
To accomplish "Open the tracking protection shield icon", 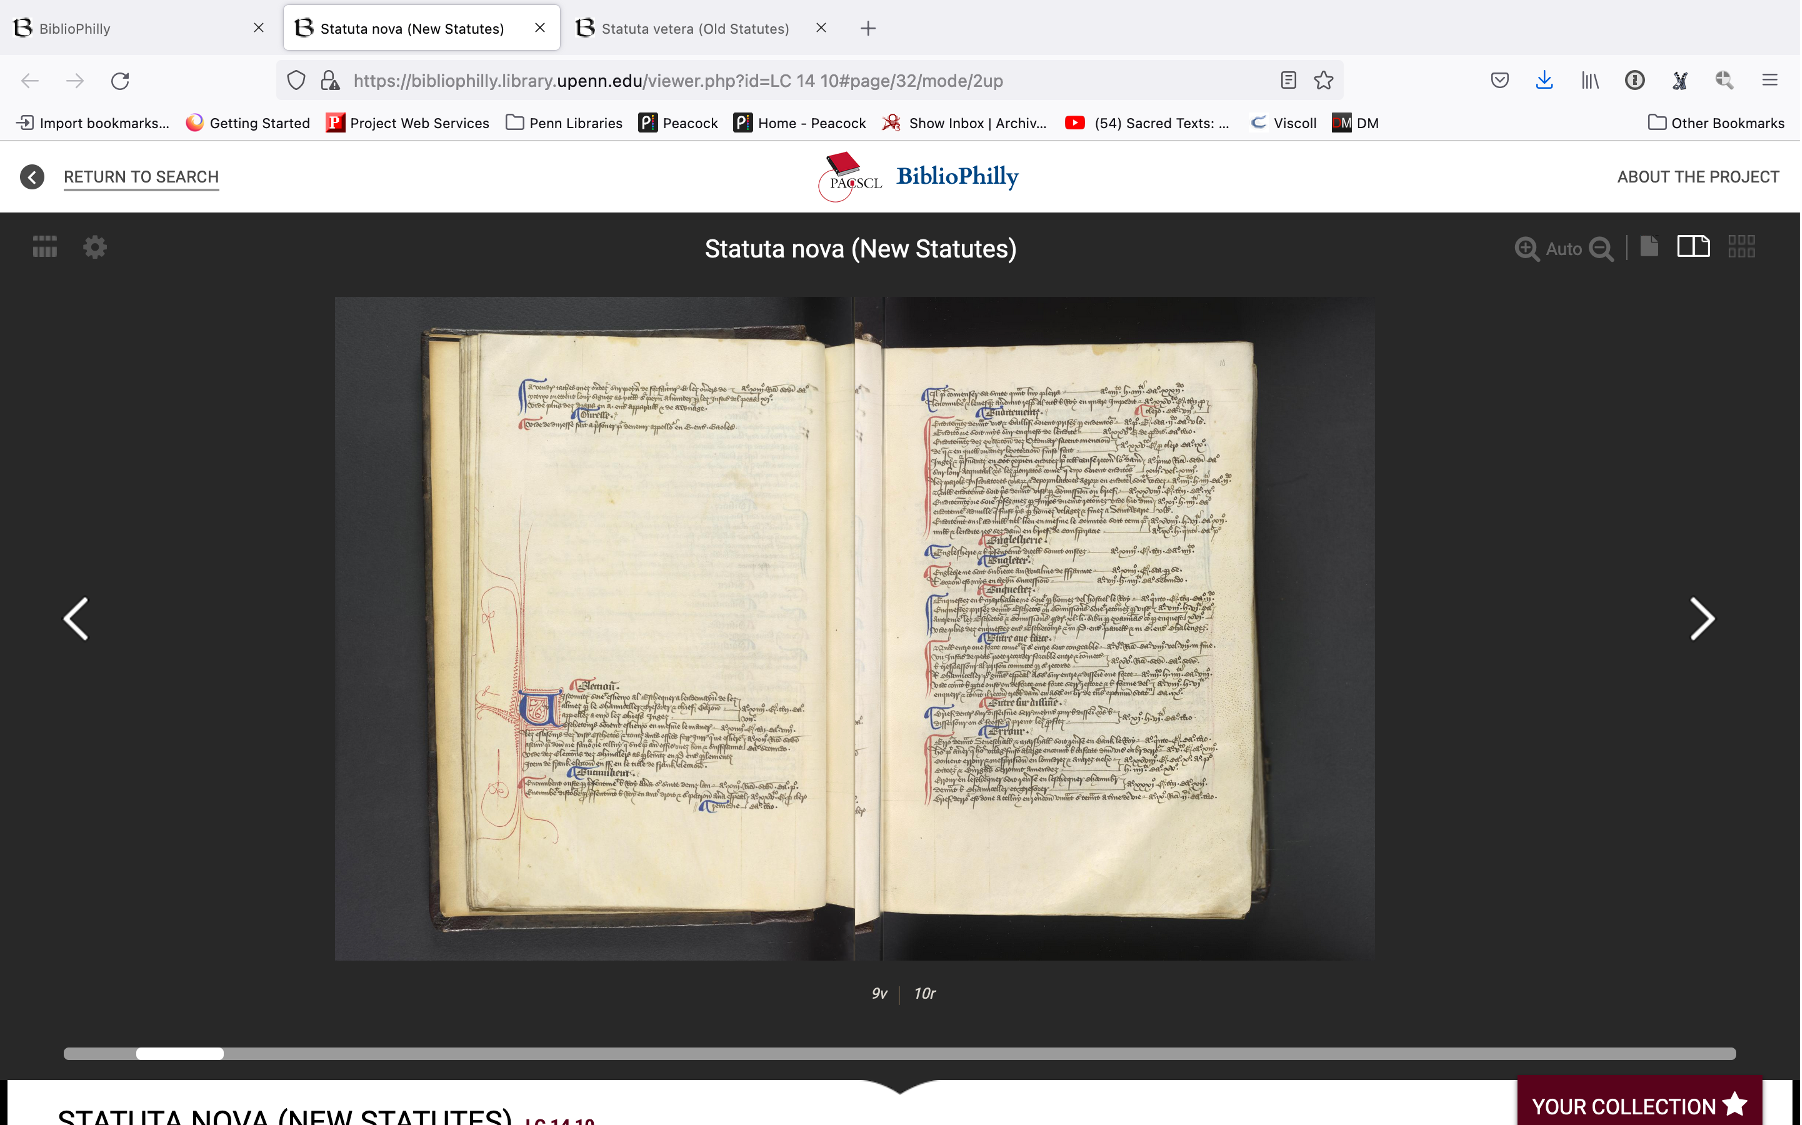I will [x=296, y=81].
